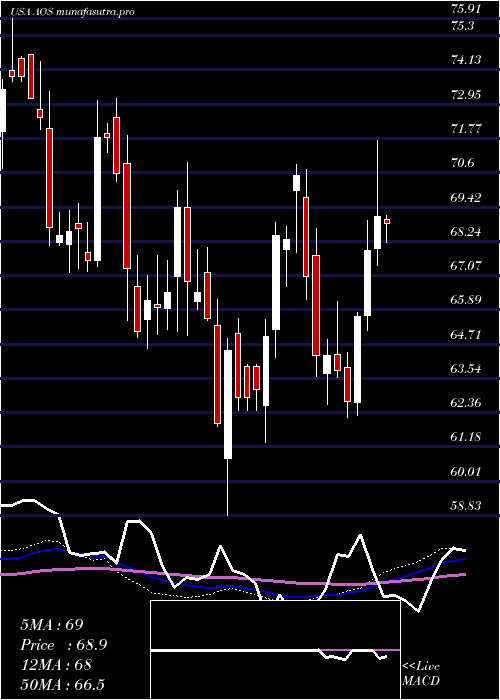500x700 pixels.
Task: Click the MACD inset panel box
Action: coord(275,650)
